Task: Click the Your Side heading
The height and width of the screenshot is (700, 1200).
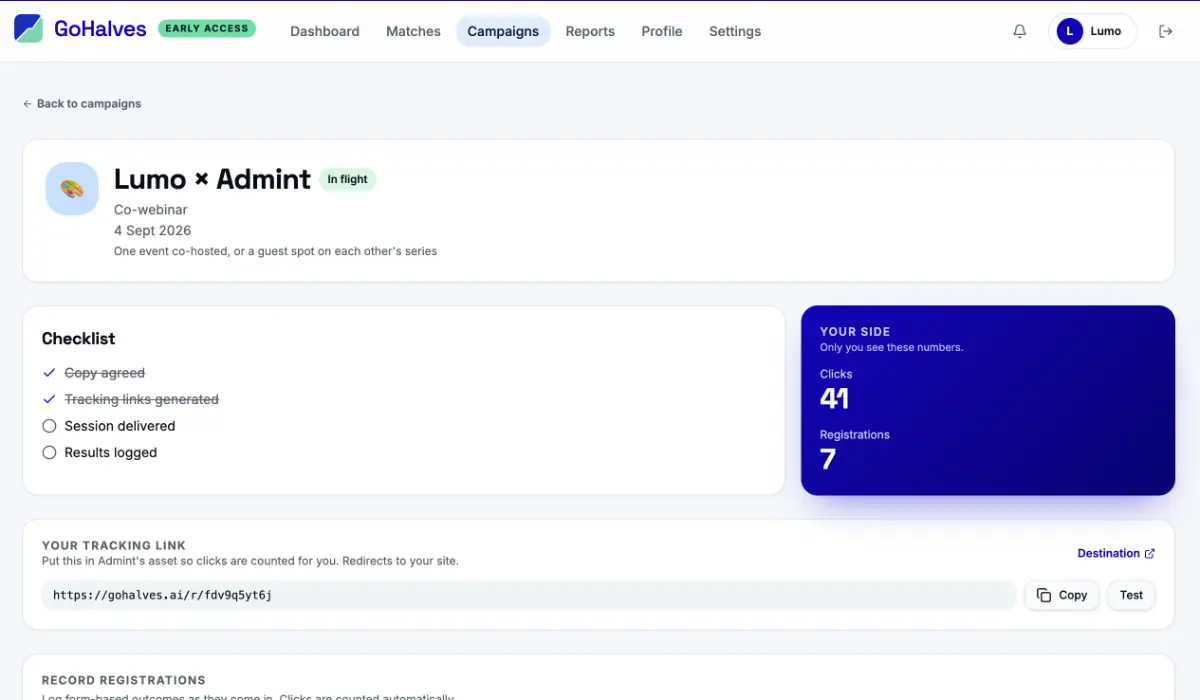Action: [x=855, y=332]
